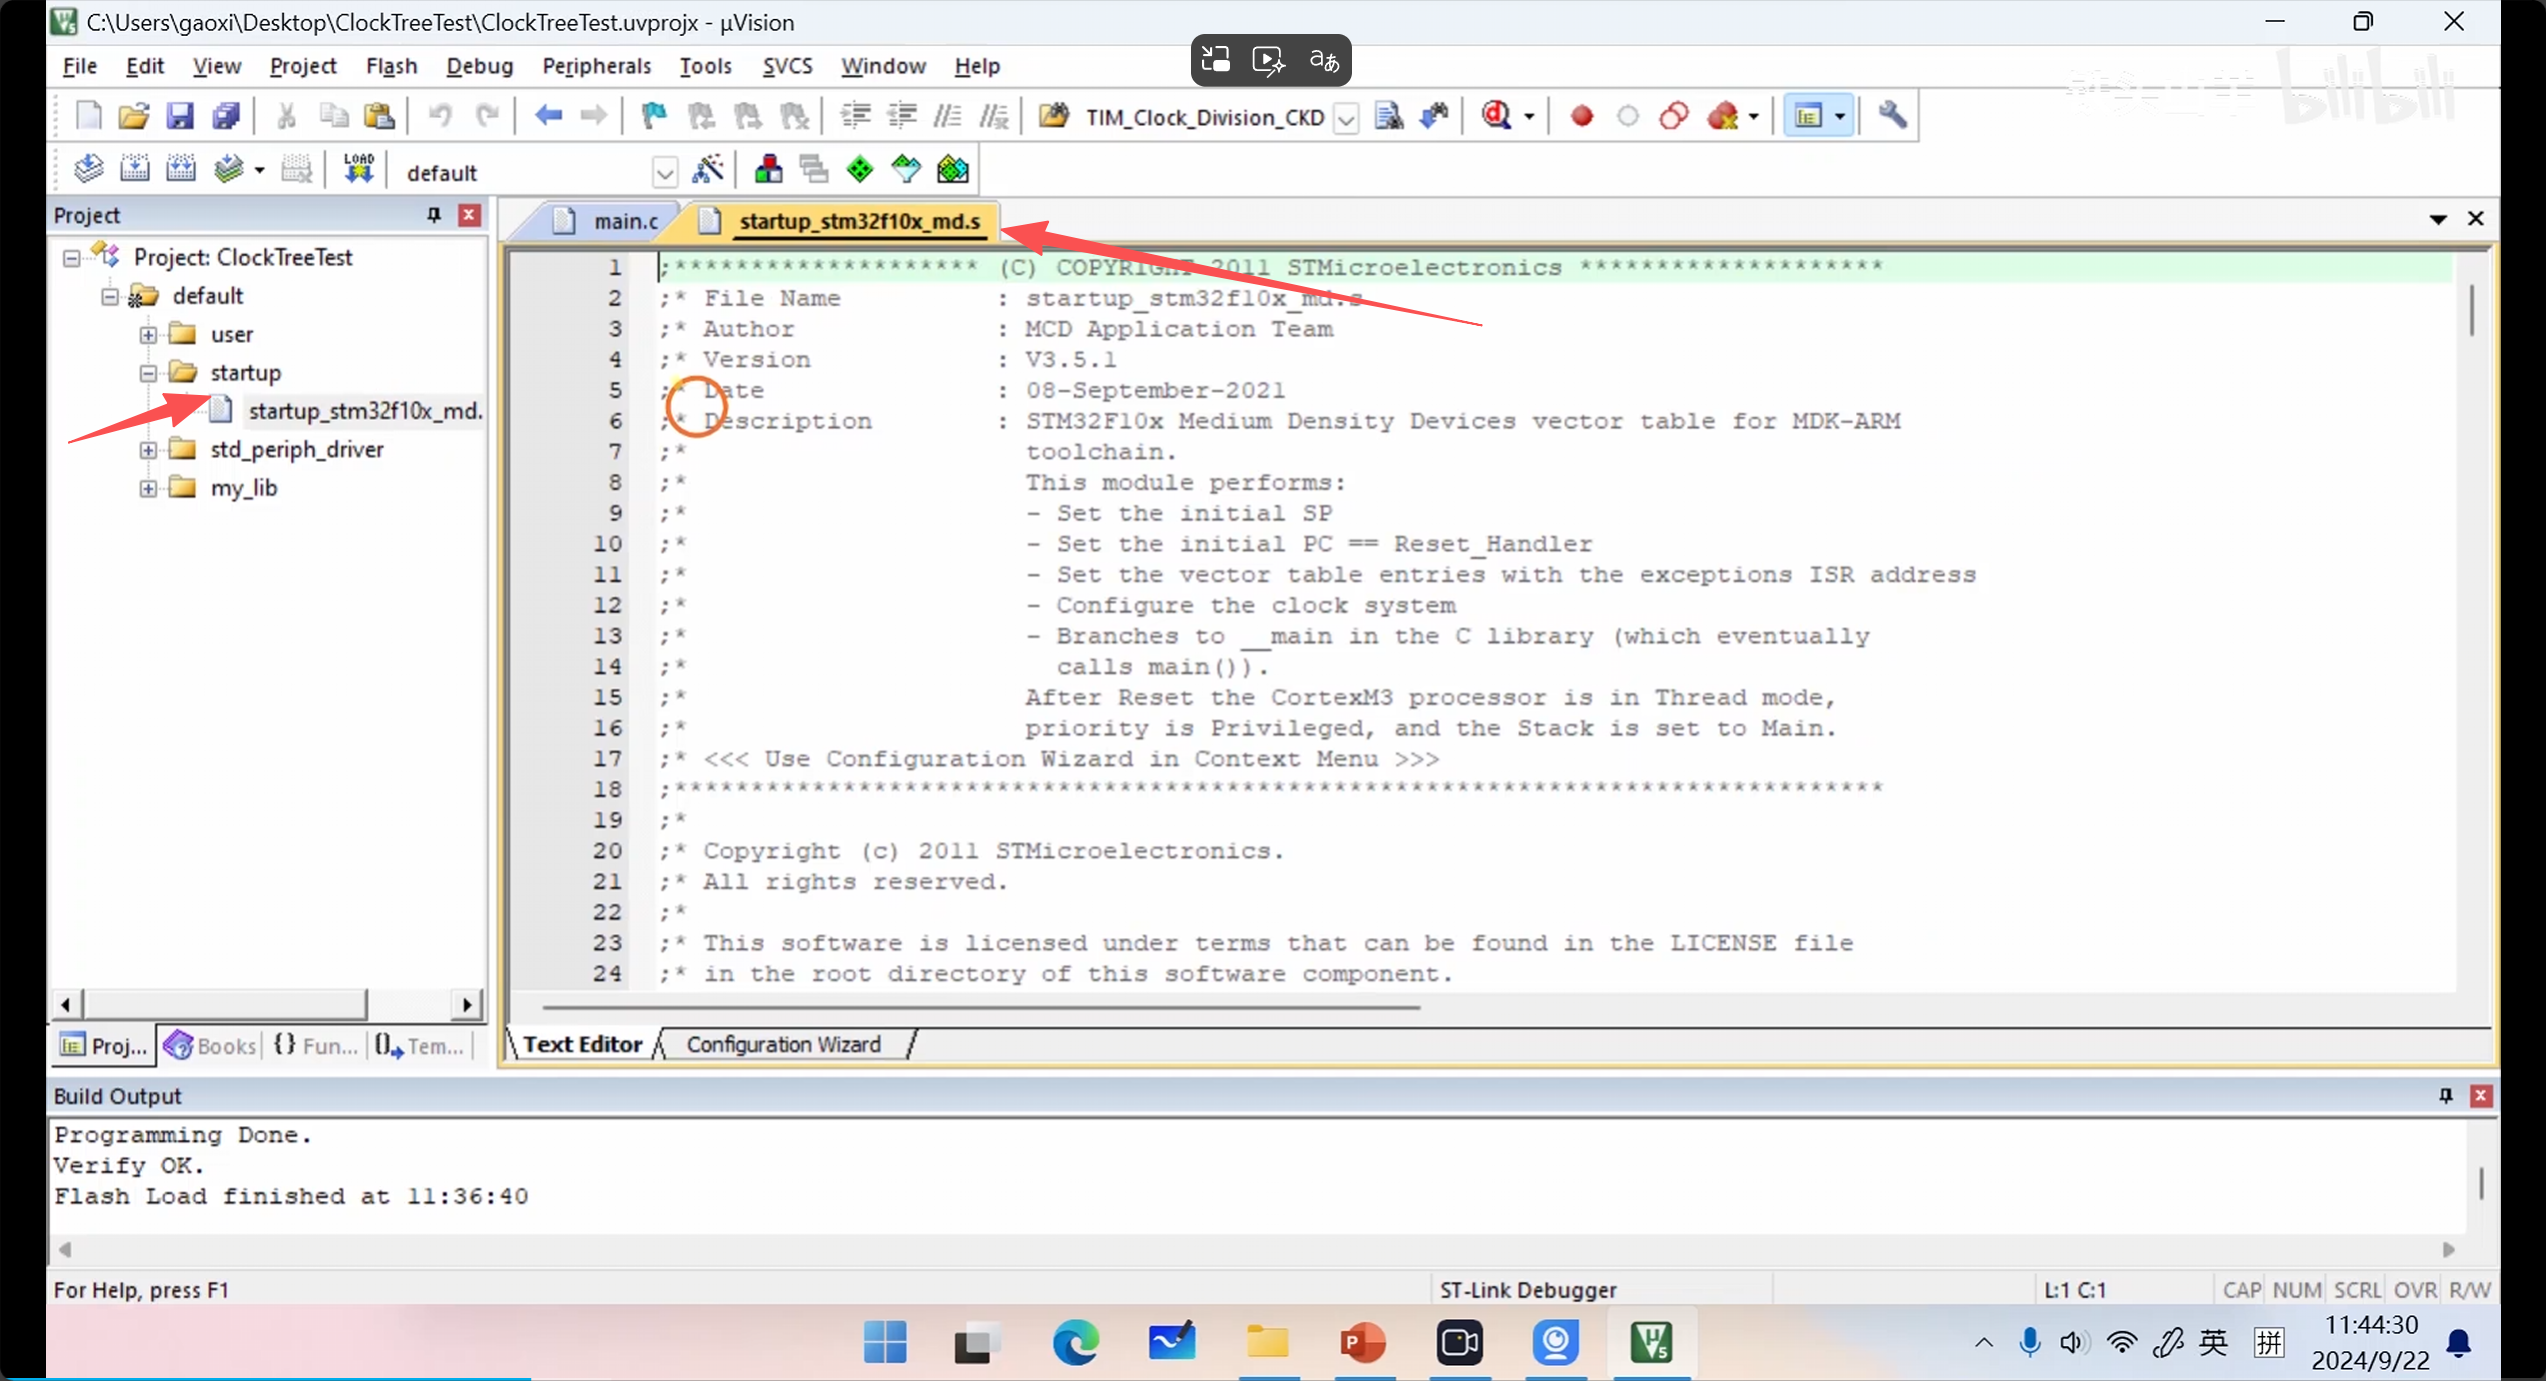Open Configuration wrench icon

[x=1892, y=116]
